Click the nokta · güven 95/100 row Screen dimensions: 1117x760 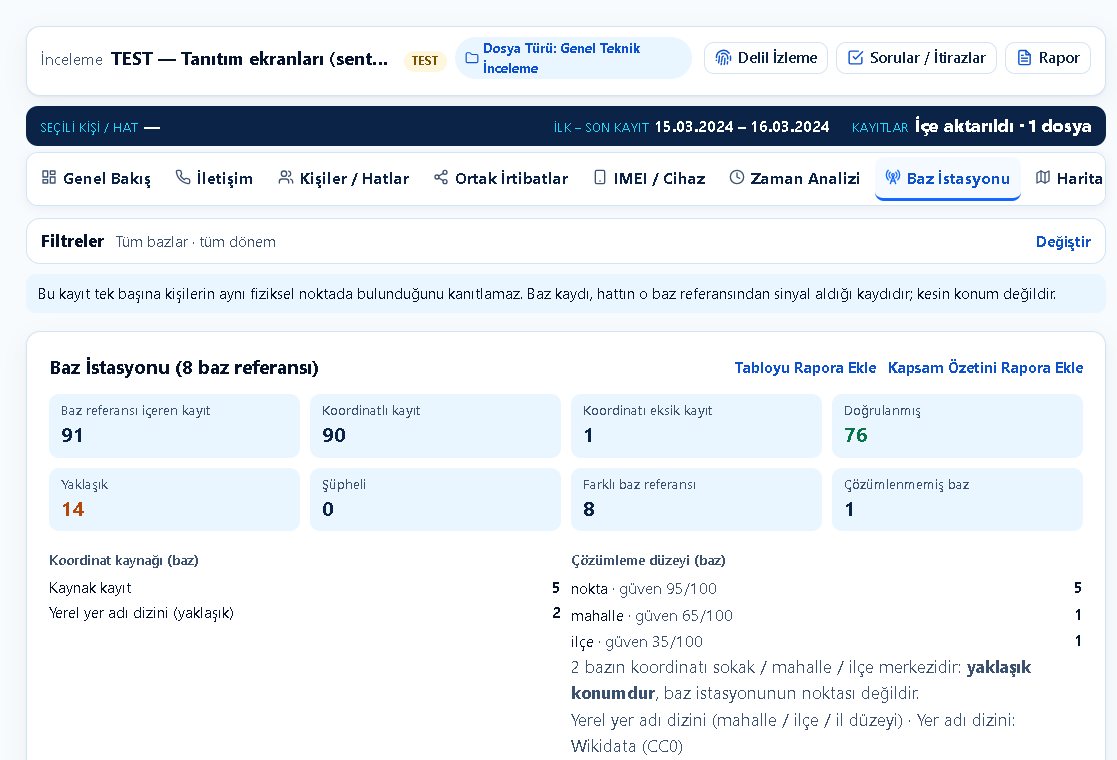pyautogui.click(x=826, y=588)
